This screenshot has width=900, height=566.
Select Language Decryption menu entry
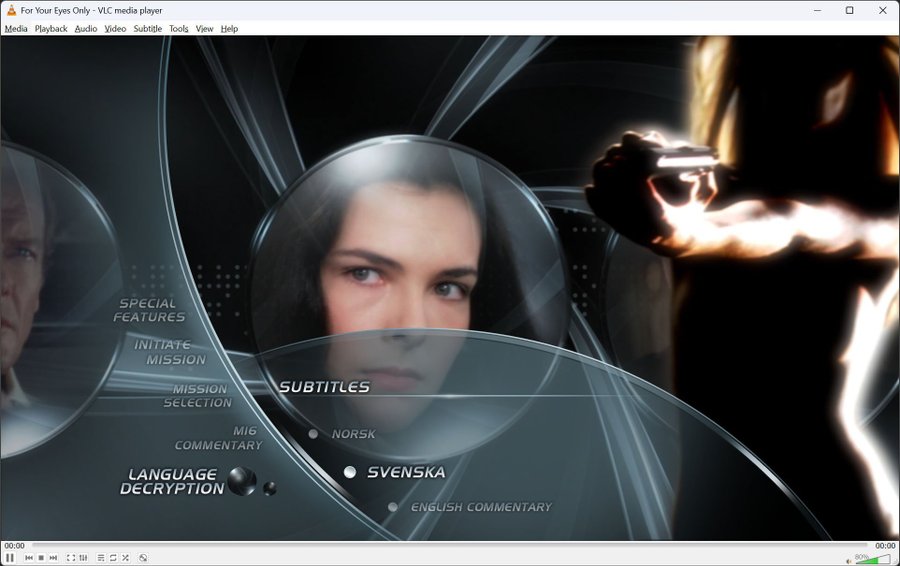point(172,481)
